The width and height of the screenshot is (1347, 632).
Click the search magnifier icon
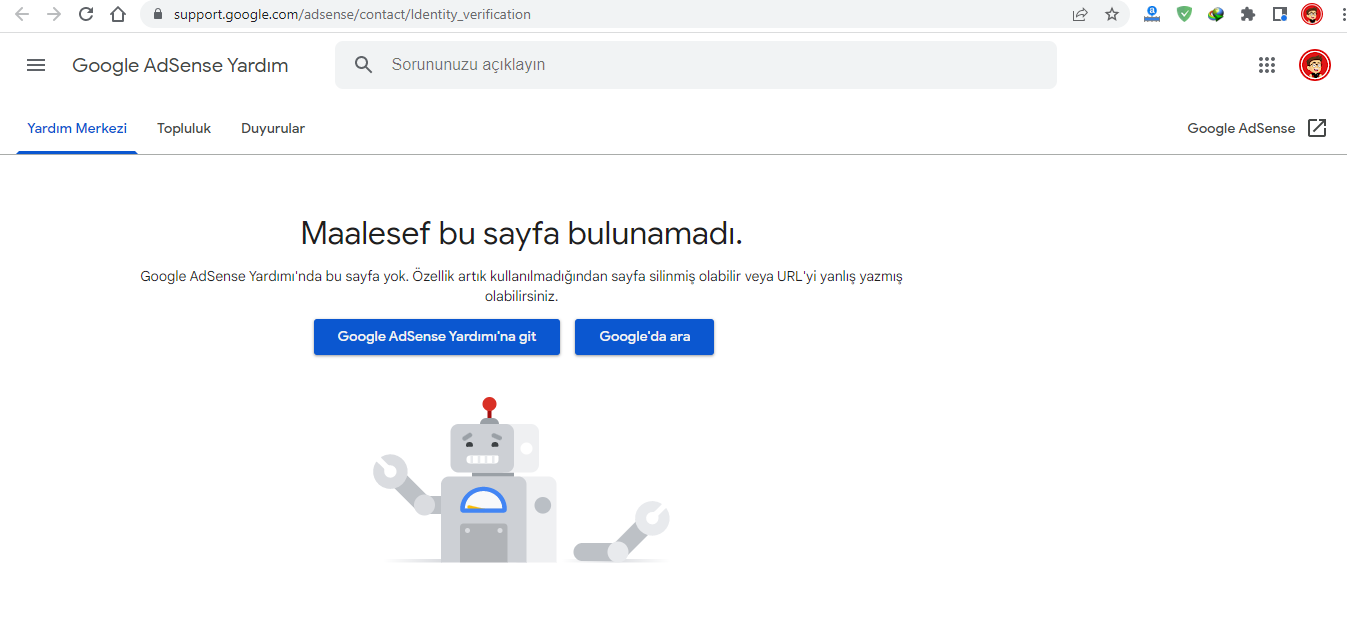(x=364, y=65)
